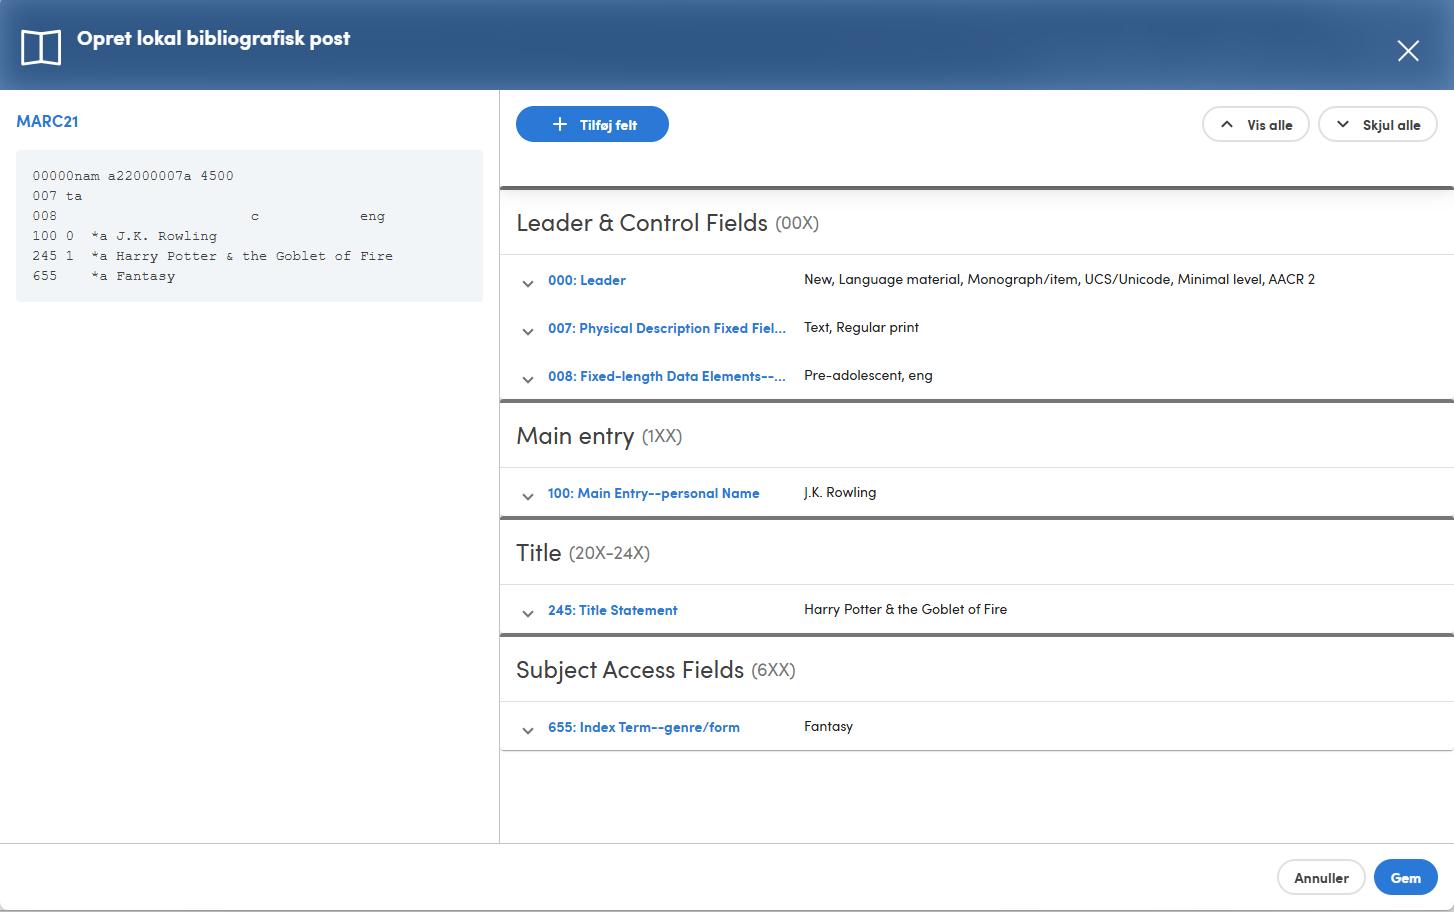Screen dimensions: 1454x912
Task: Open the 100: Main Entry--personal Name link
Action: pos(654,493)
